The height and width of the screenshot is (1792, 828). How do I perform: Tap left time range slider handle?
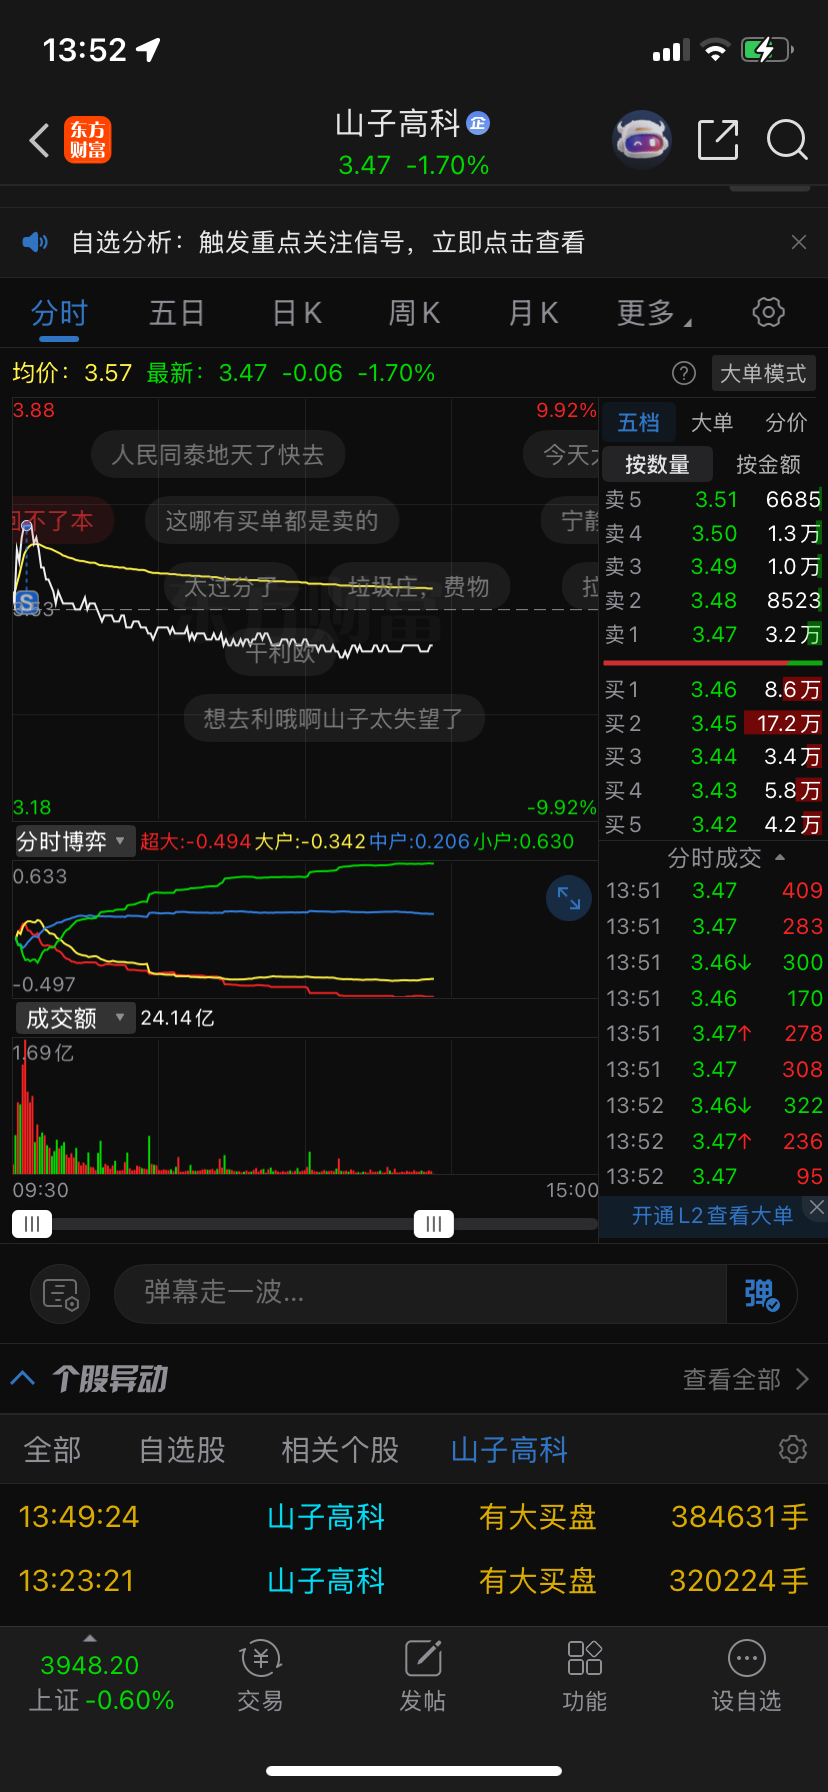coord(32,1224)
